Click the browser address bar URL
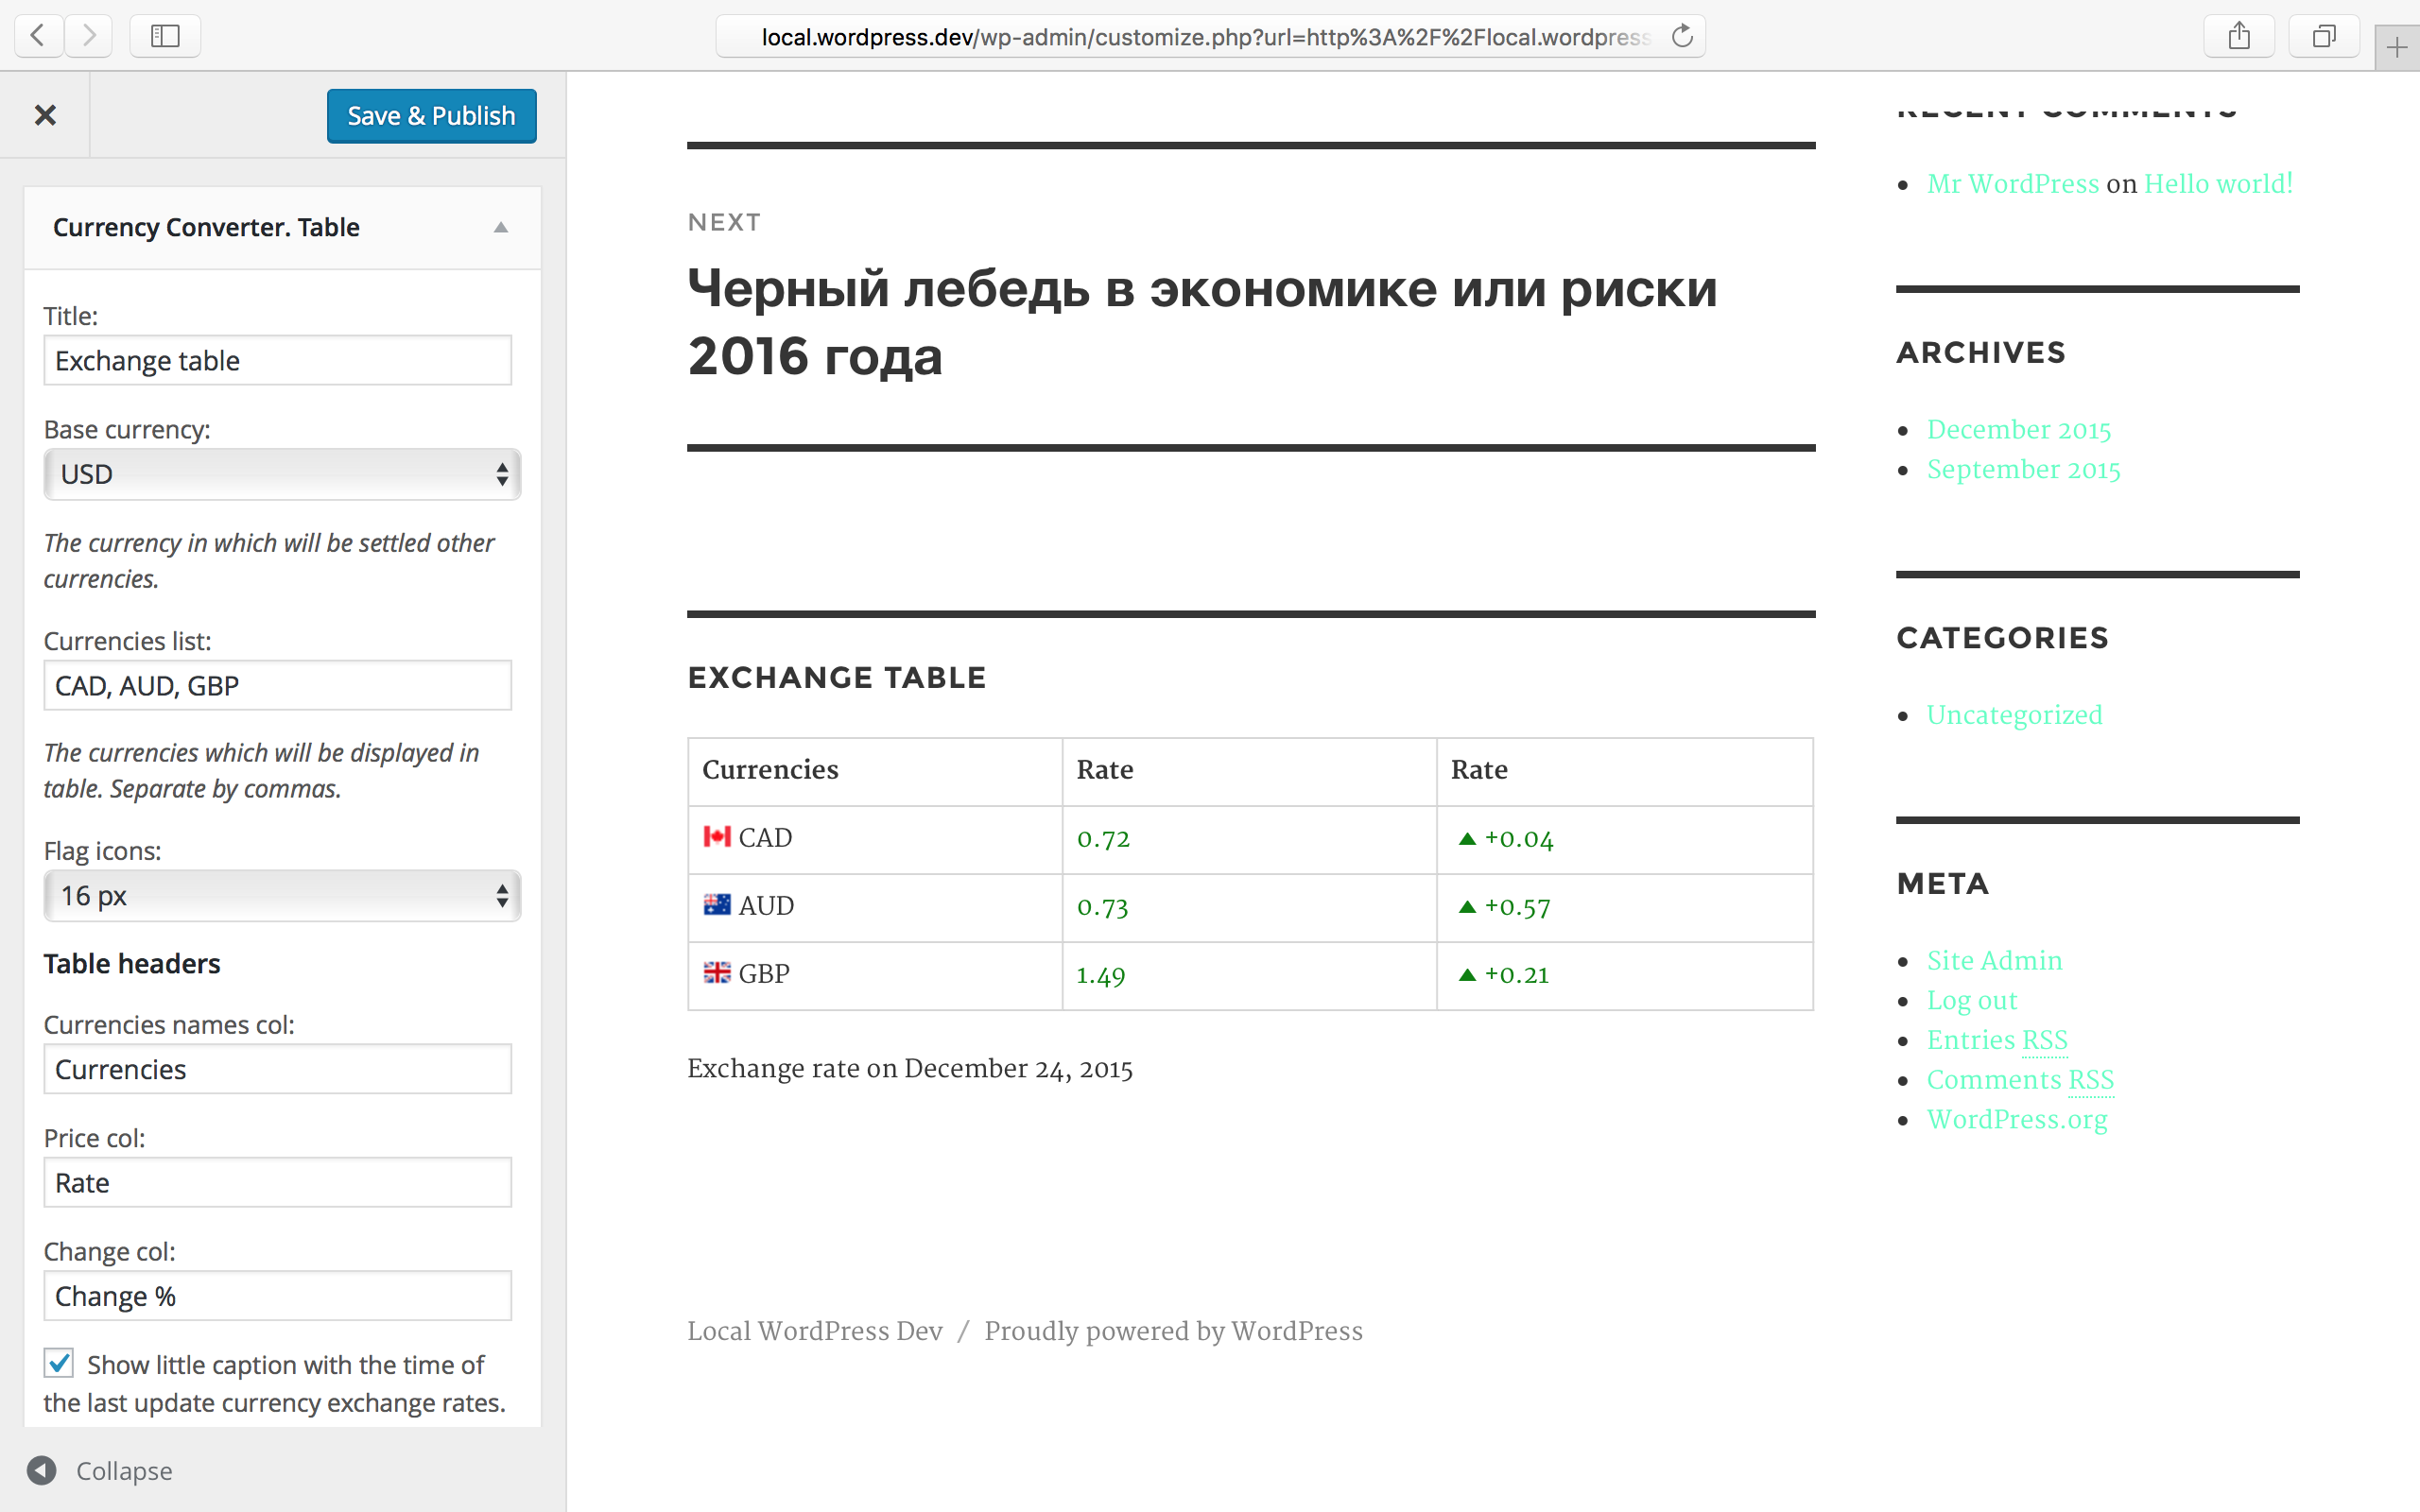This screenshot has width=2420, height=1512. 1205,37
